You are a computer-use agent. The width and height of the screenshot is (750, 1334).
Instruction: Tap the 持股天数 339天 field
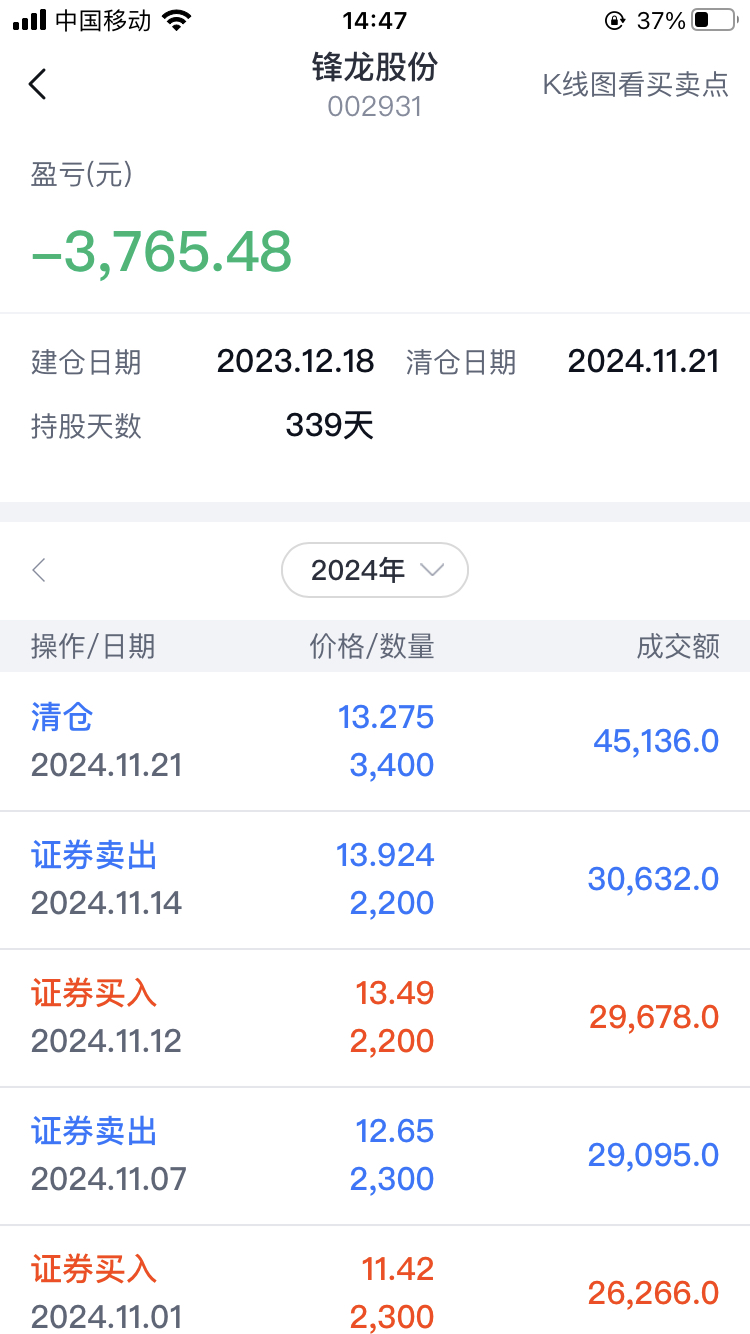point(200,426)
